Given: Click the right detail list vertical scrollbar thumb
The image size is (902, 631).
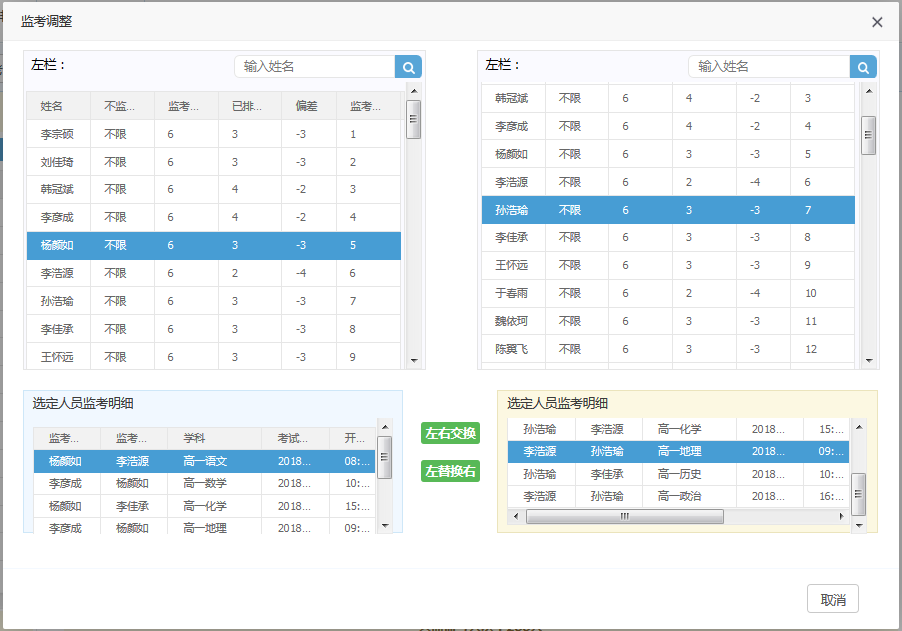Looking at the screenshot, I should point(858,494).
